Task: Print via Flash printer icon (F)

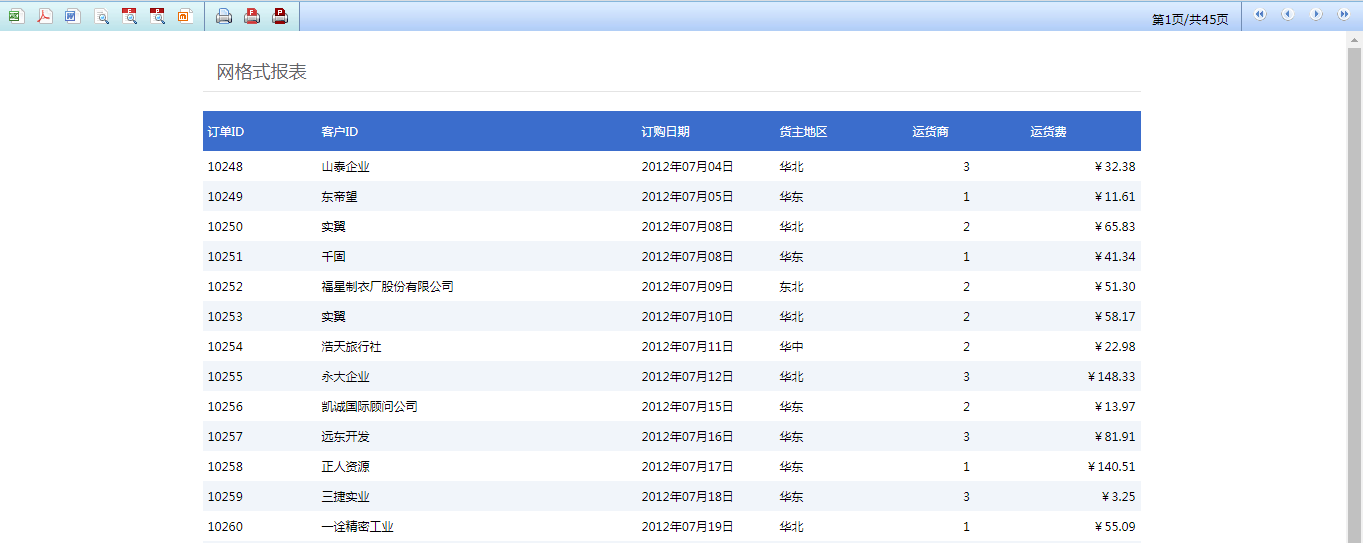Action: point(252,16)
